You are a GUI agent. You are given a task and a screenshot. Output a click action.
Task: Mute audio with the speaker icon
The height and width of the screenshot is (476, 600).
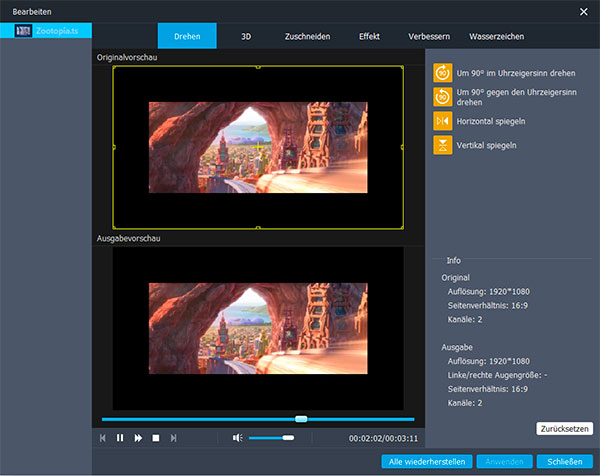[238, 437]
